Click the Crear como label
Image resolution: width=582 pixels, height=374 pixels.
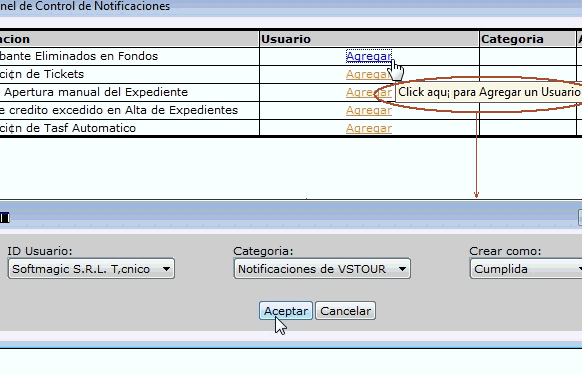click(x=505, y=251)
